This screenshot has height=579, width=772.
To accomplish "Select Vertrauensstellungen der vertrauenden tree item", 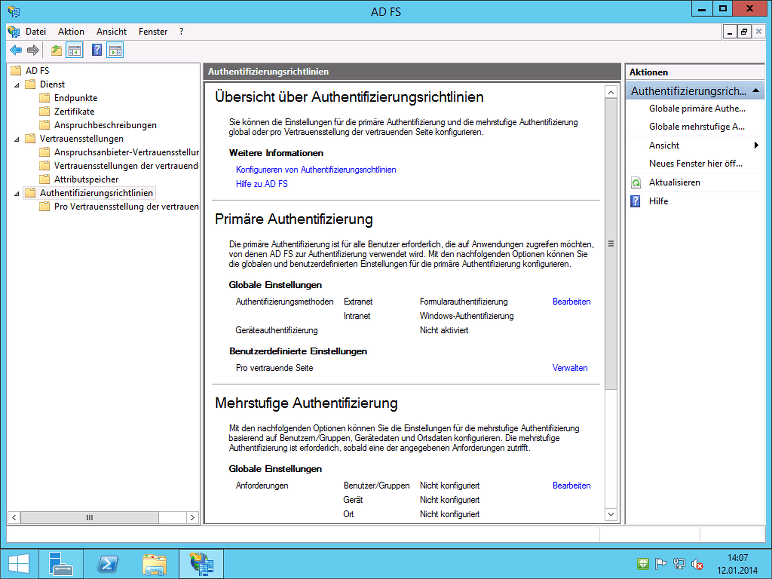I will [x=126, y=166].
